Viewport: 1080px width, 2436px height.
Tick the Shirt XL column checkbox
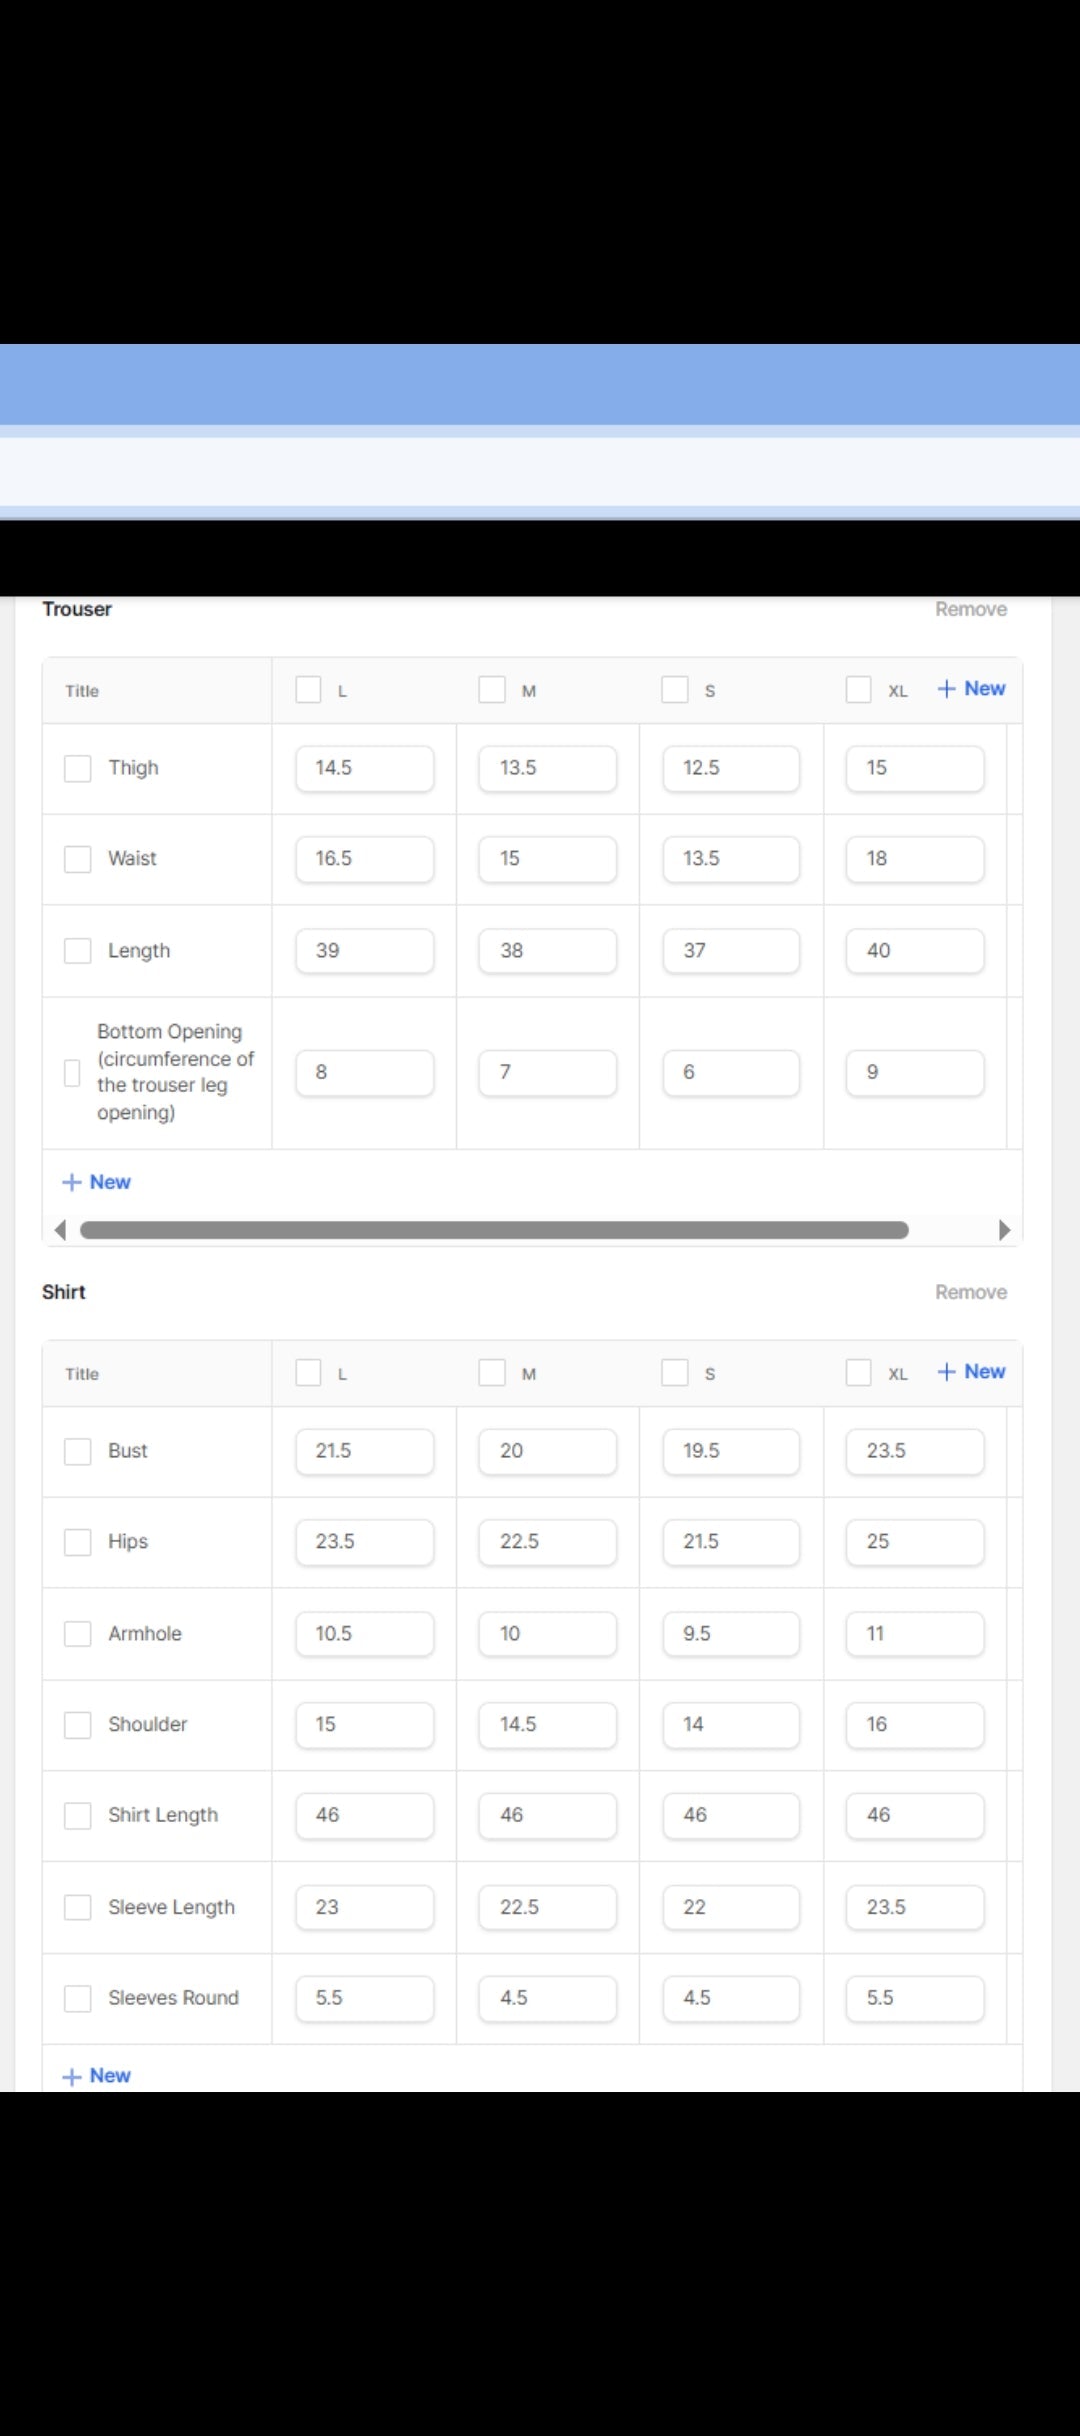[x=858, y=1372]
